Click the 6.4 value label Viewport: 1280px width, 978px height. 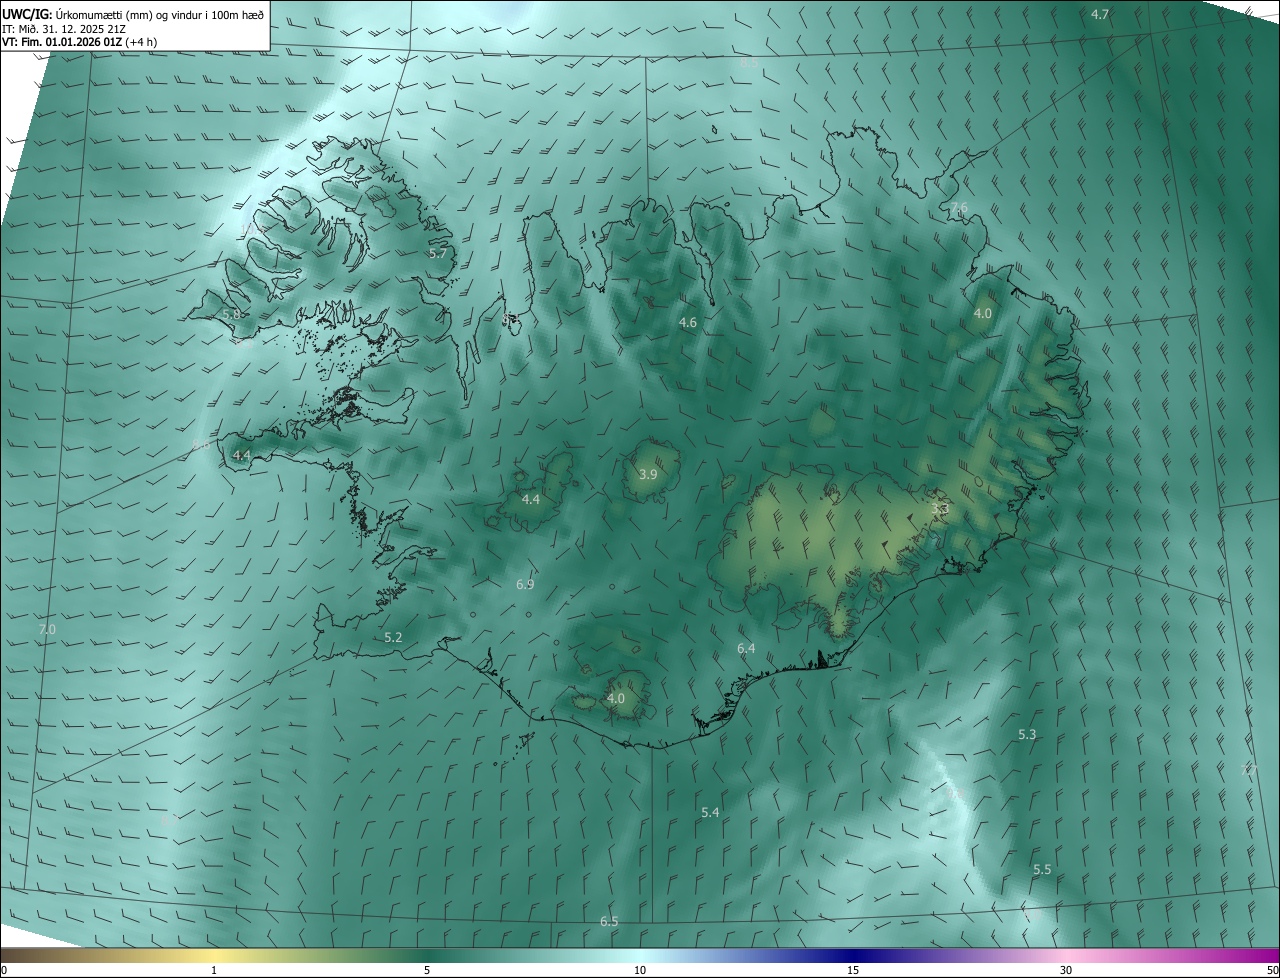tap(746, 648)
